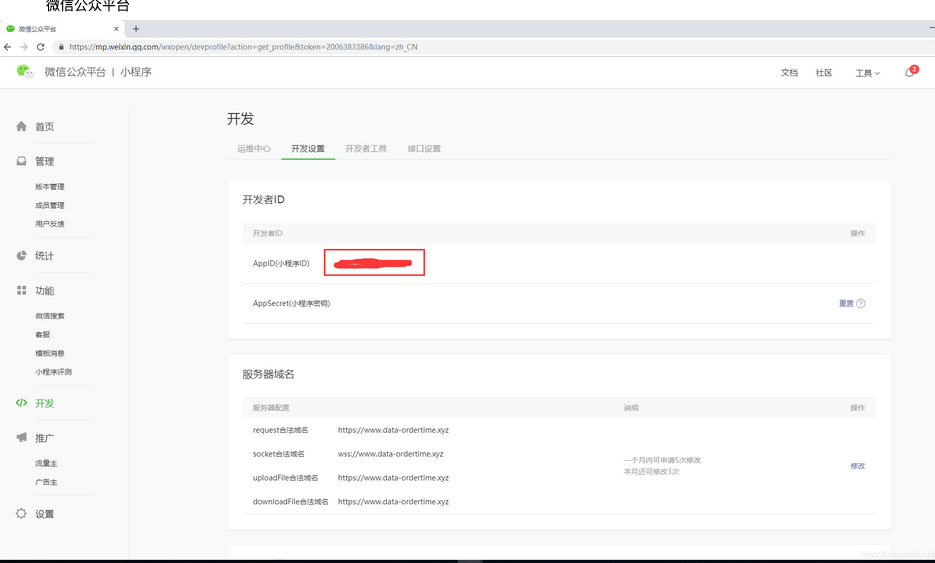Click the AppSecret(小程序密钥) label
935x563 pixels.
coord(291,303)
